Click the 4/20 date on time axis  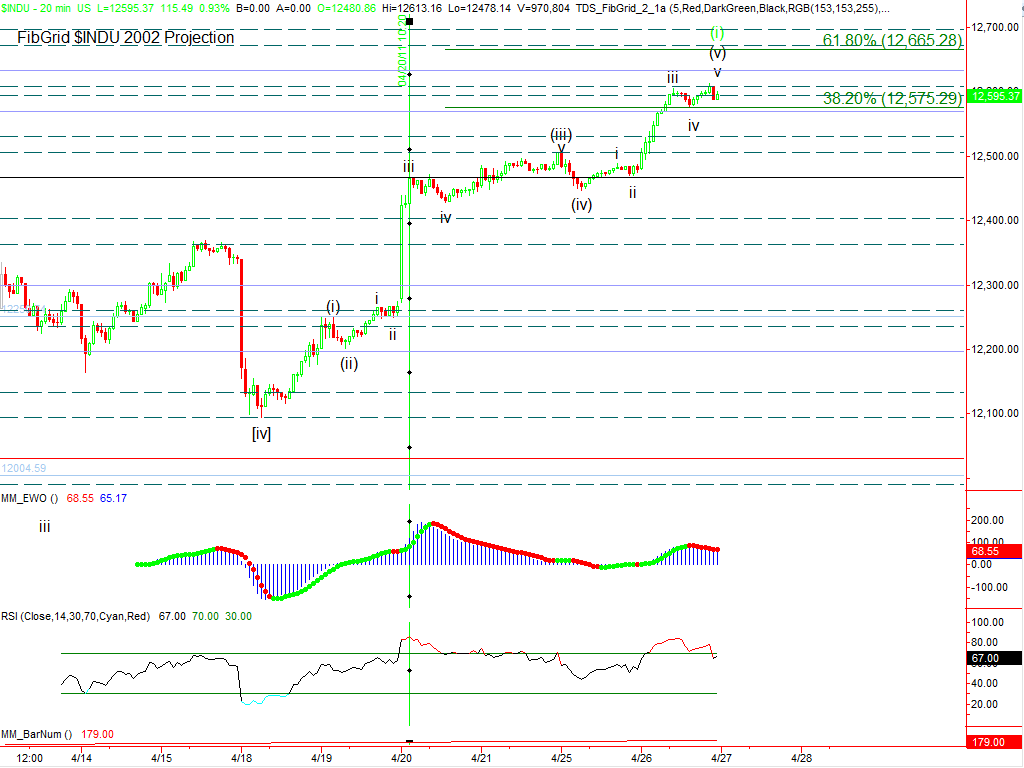(403, 758)
